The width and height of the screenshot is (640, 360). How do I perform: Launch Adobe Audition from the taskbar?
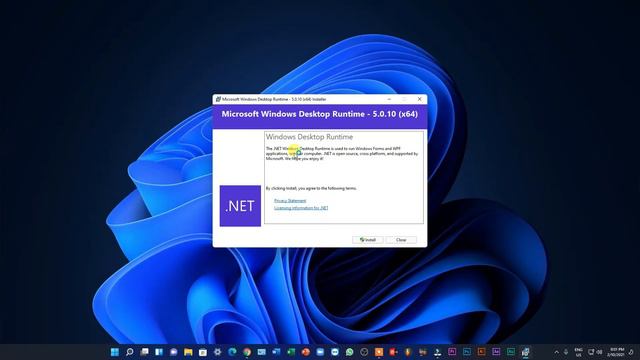click(511, 352)
